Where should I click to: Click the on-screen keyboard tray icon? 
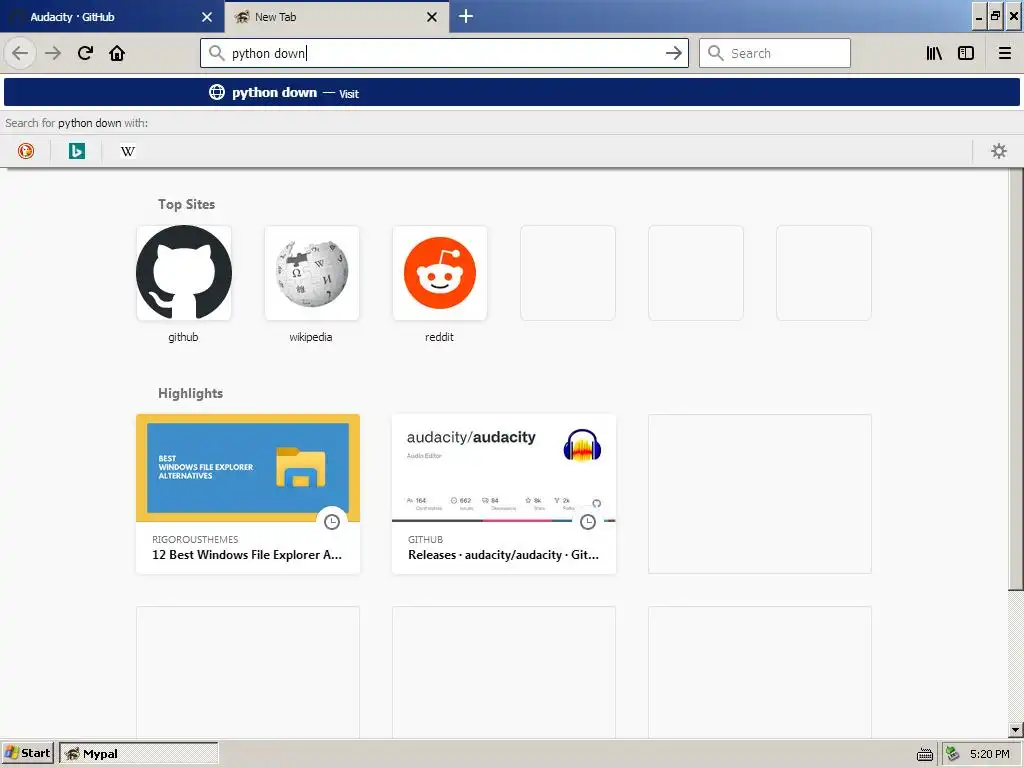(x=925, y=754)
